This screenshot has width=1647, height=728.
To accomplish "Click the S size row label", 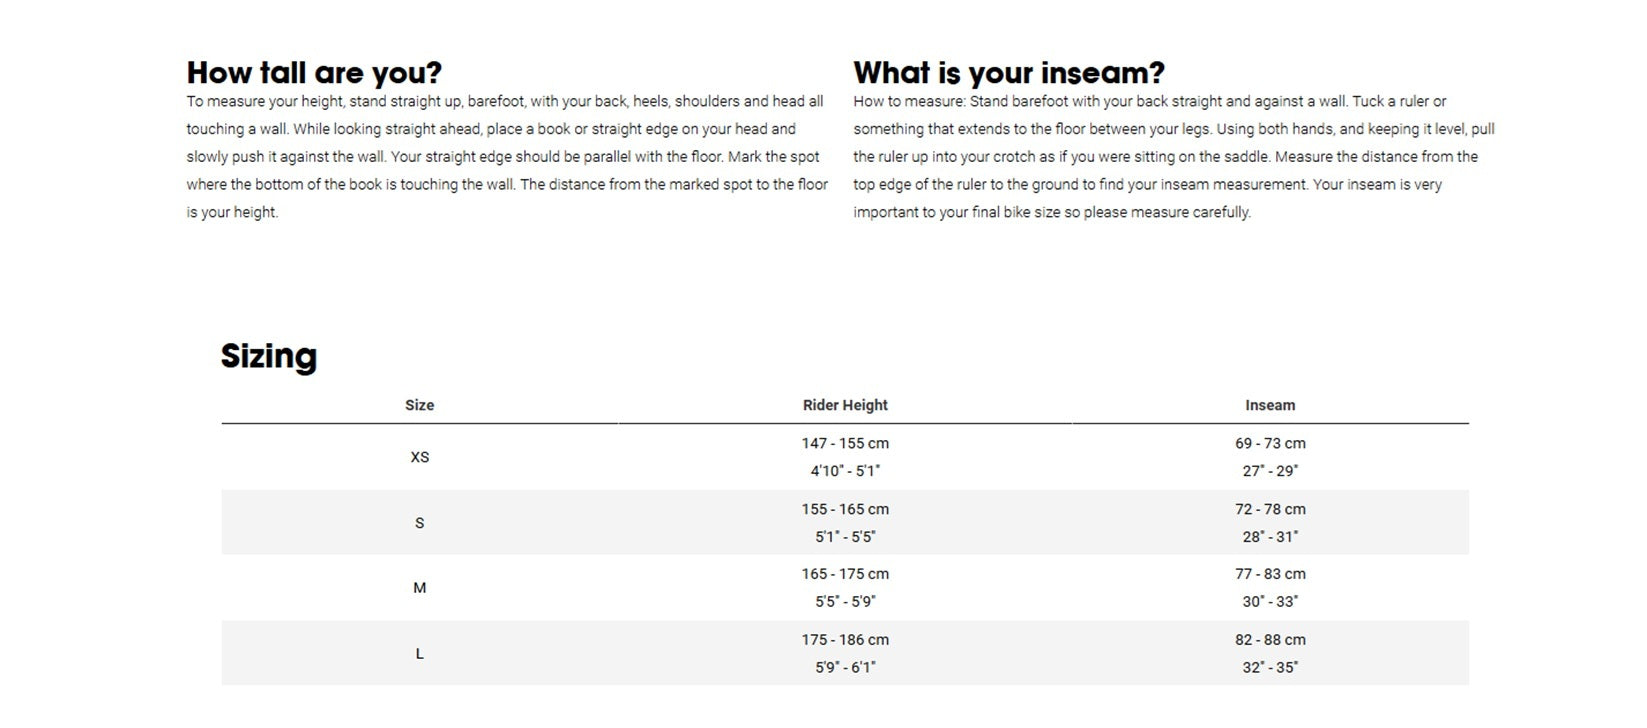I will (x=419, y=523).
